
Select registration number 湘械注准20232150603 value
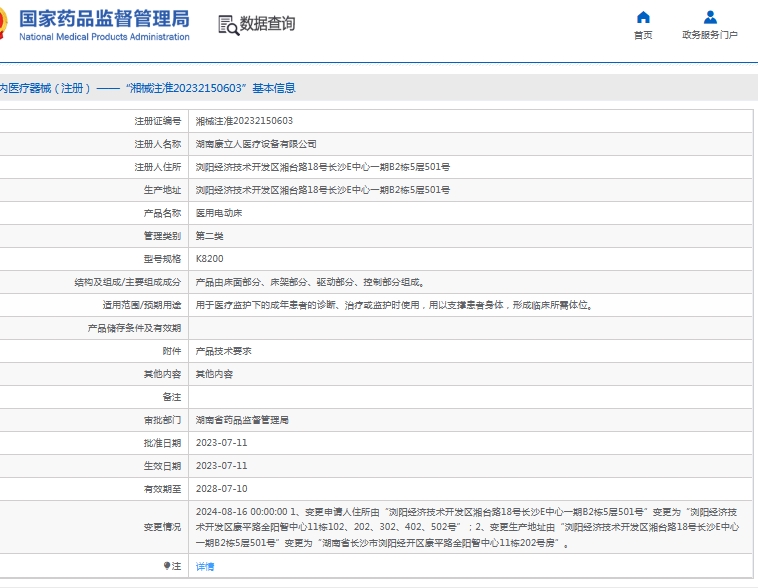click(x=244, y=121)
